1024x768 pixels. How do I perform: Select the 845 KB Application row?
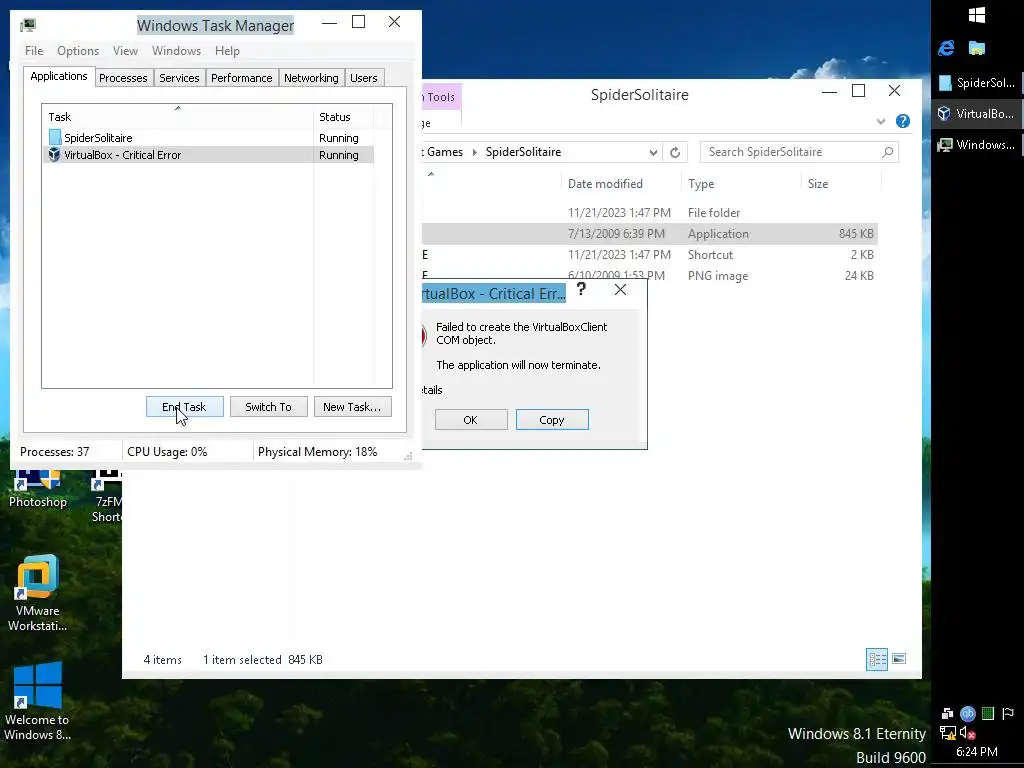(650, 234)
